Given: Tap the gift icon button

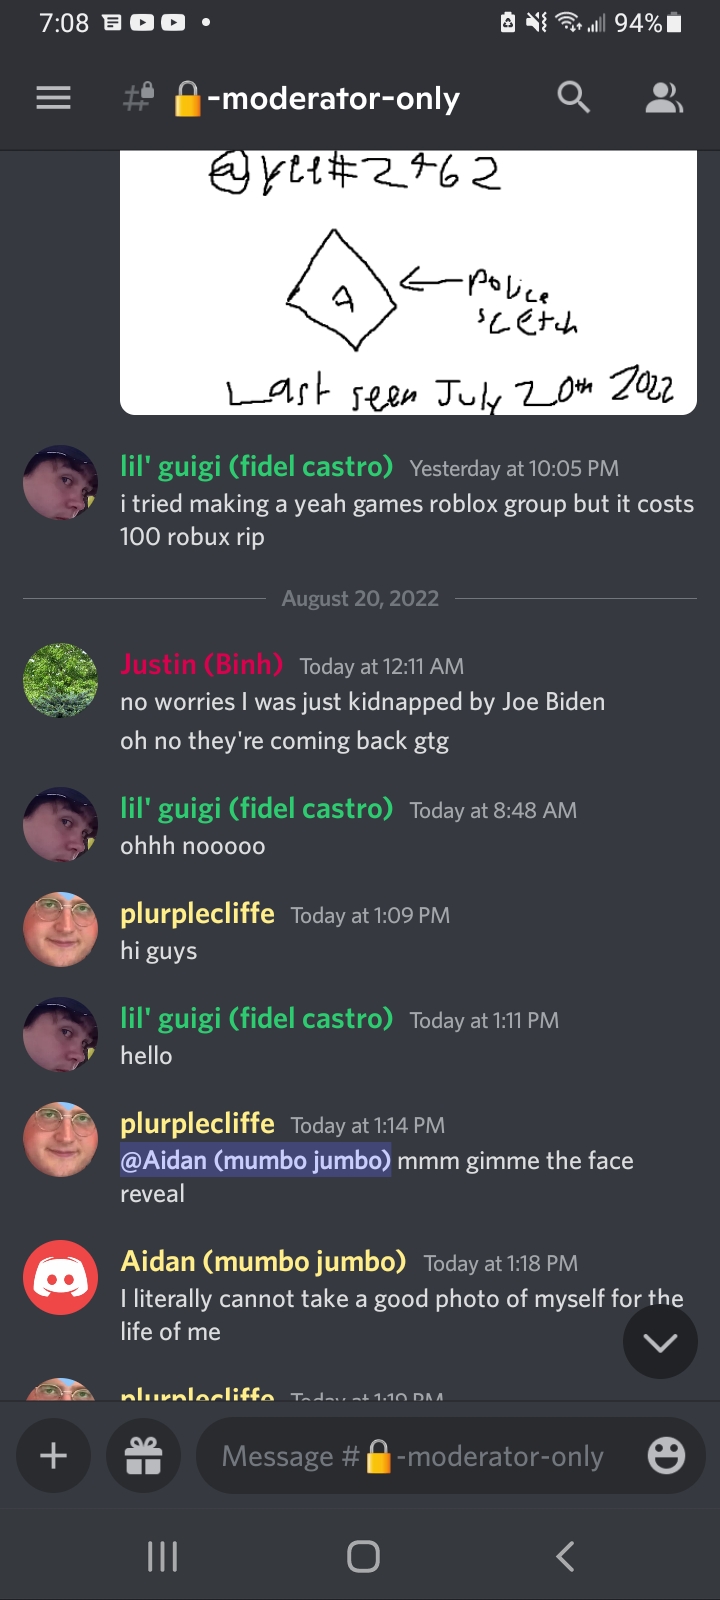Looking at the screenshot, I should (x=143, y=1455).
